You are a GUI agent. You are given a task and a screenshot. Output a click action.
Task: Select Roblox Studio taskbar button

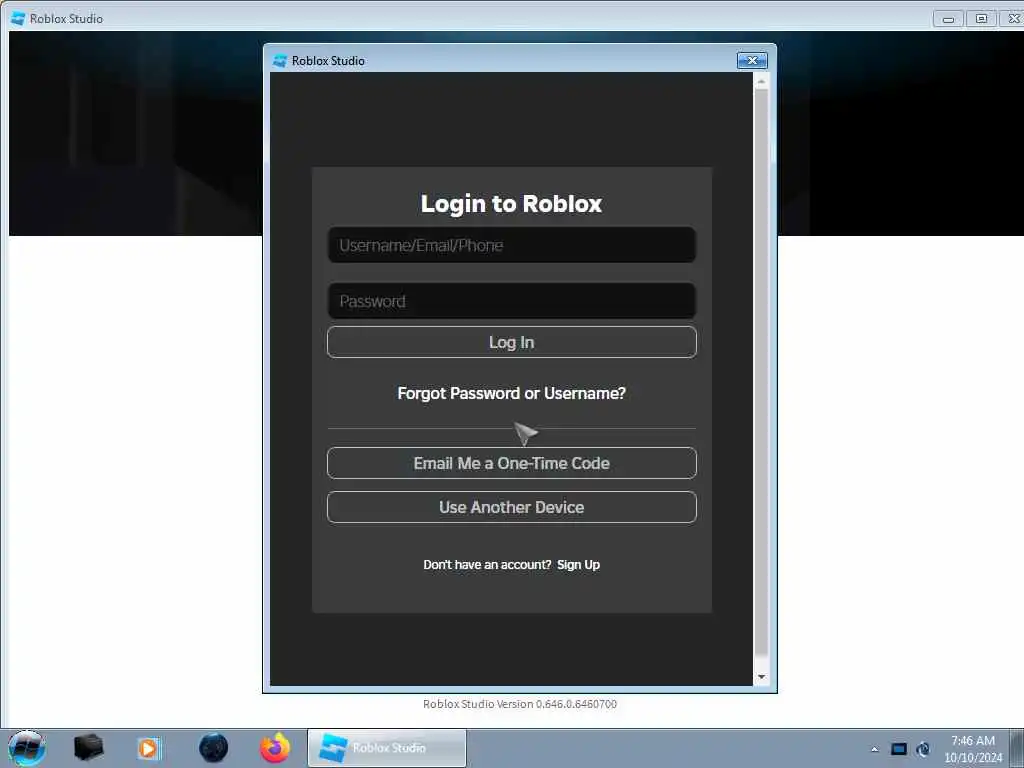tap(387, 748)
